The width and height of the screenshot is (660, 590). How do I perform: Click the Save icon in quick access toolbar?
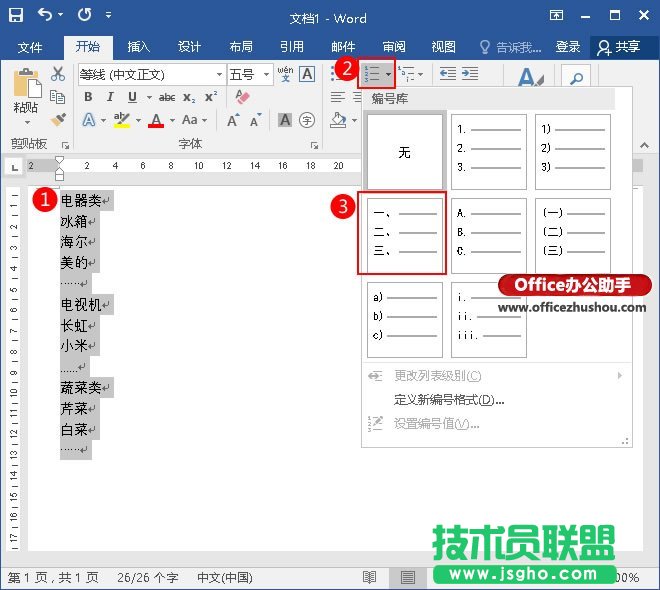pyautogui.click(x=16, y=15)
